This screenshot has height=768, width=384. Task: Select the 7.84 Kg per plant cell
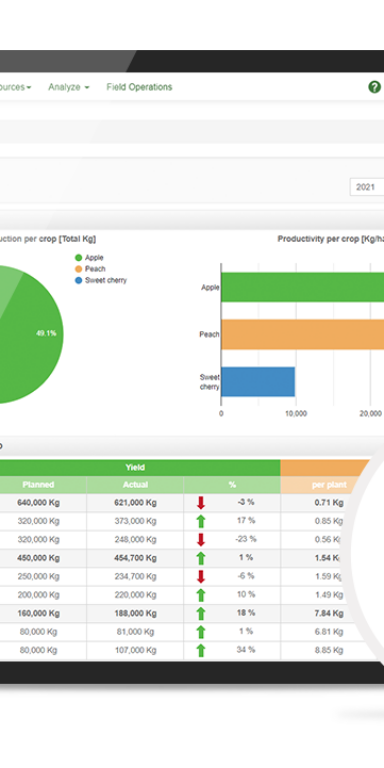coord(329,613)
